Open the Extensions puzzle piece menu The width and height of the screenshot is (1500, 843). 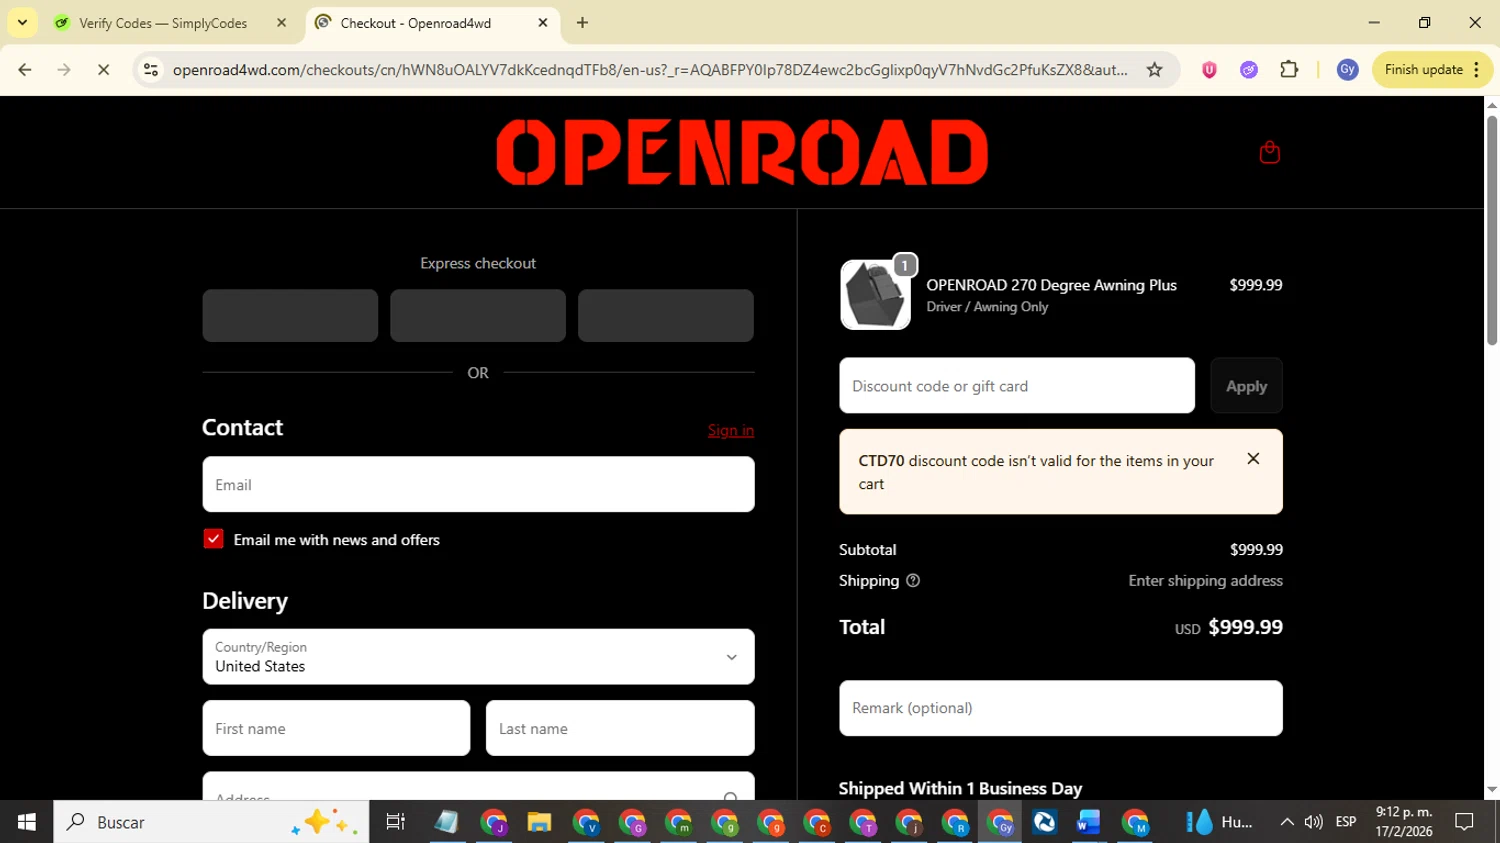point(1289,70)
